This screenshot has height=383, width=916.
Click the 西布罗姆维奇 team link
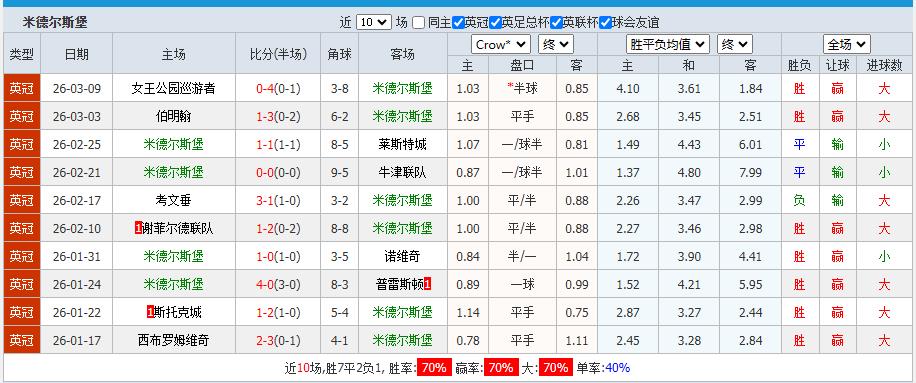[x=174, y=340]
